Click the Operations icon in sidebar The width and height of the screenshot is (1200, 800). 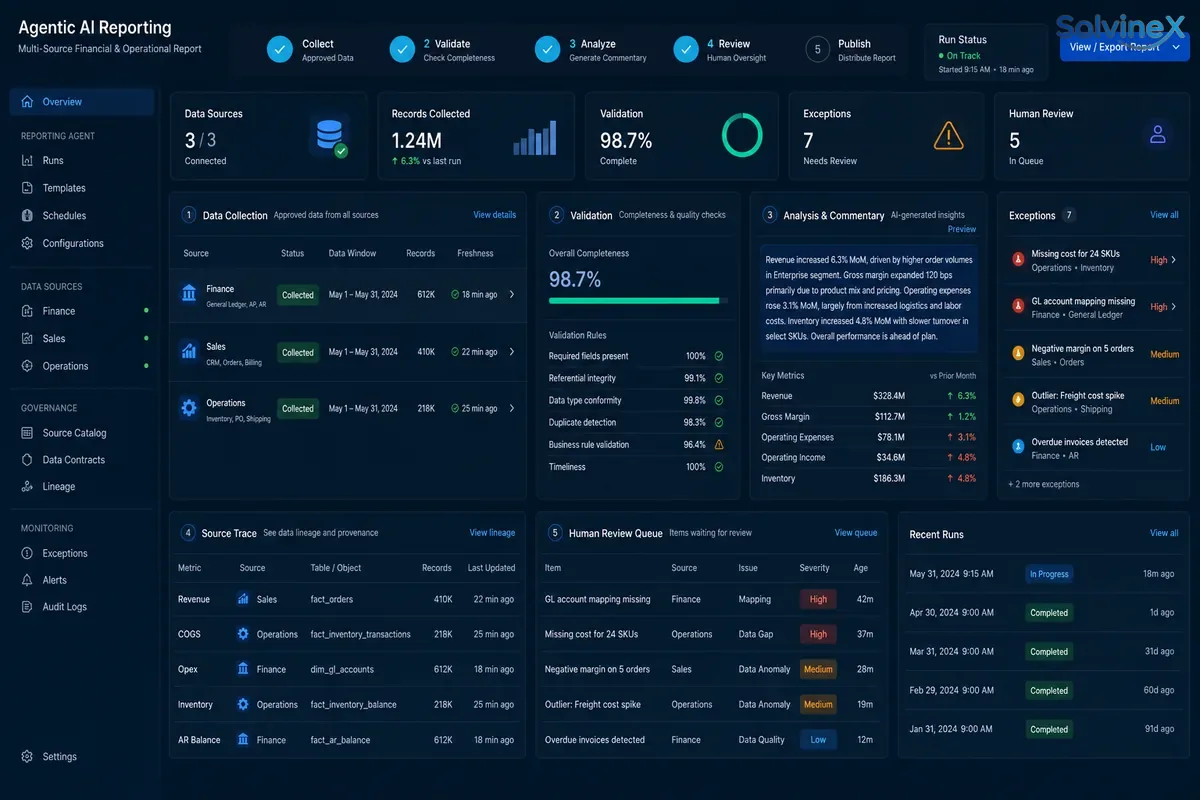27,366
